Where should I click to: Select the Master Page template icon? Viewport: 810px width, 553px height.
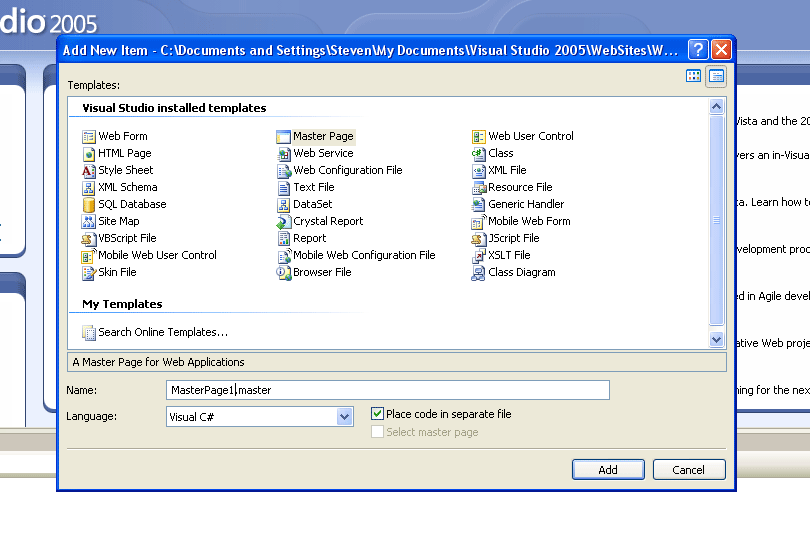click(284, 136)
